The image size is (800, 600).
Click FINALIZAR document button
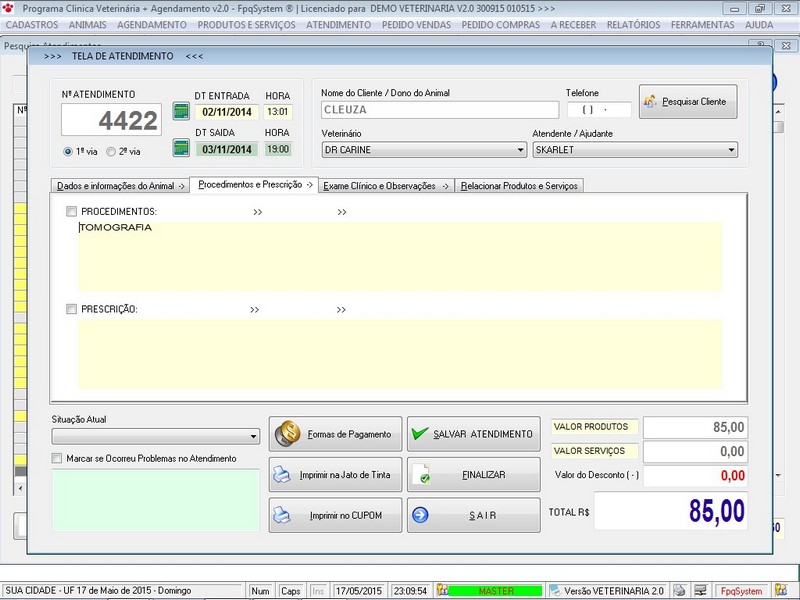point(473,475)
